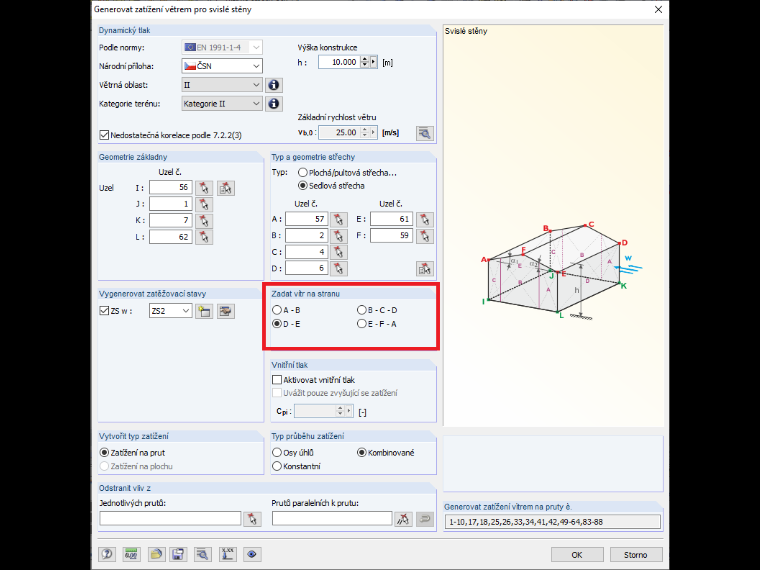Screen dimensions: 760x570
Task: Open info for Kategorie terénu
Action: 274,104
